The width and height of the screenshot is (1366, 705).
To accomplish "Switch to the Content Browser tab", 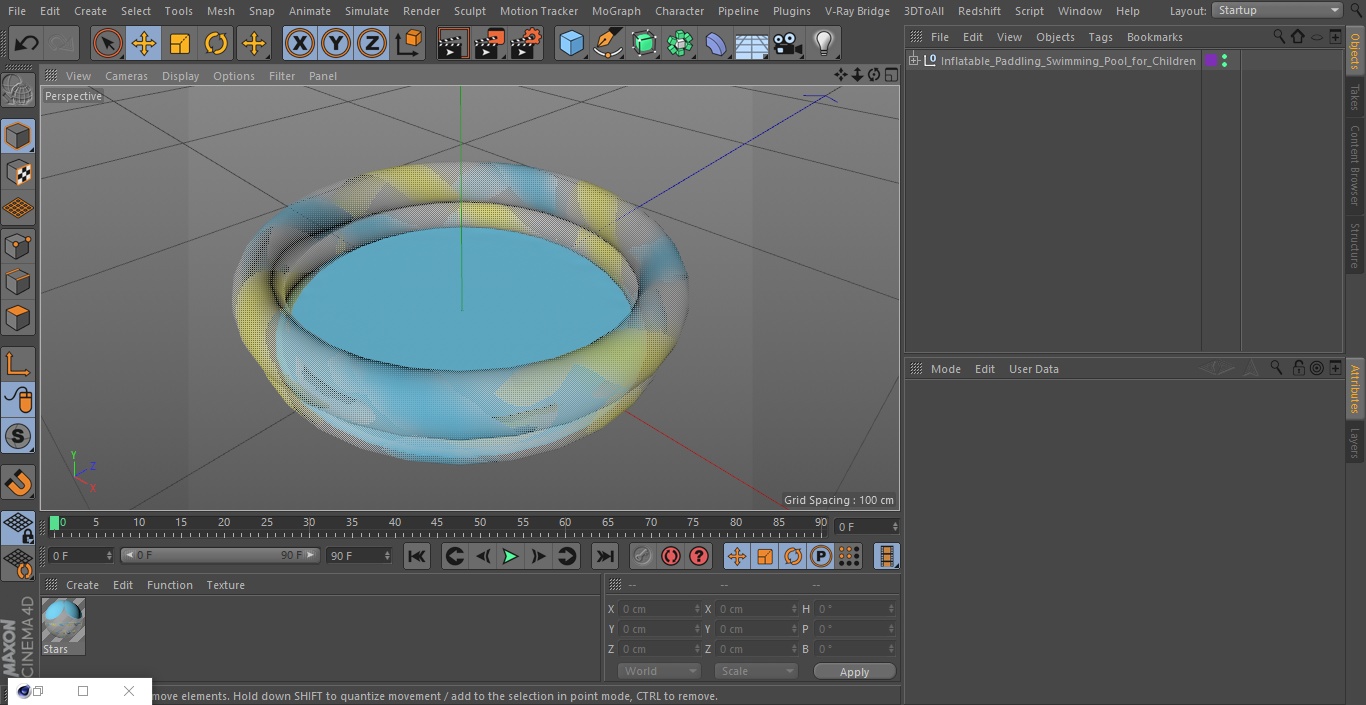I will tap(1355, 164).
